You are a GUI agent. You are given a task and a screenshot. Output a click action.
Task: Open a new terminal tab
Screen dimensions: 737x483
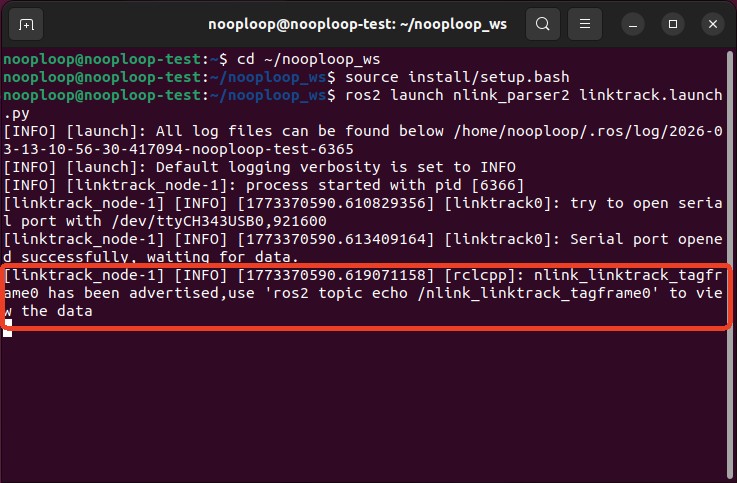click(x=26, y=23)
